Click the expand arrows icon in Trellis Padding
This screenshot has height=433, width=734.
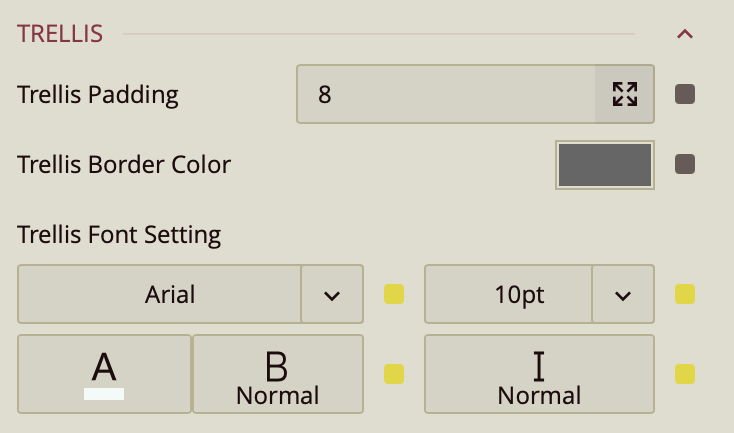click(625, 95)
